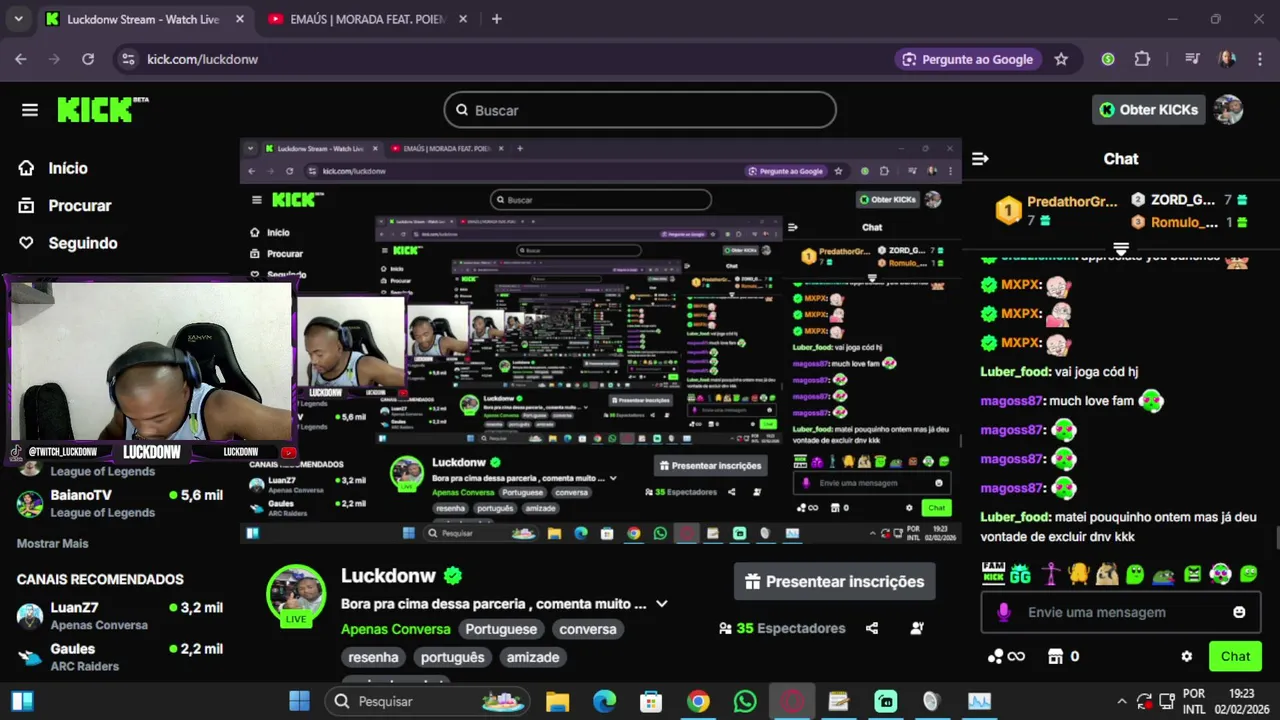Switch to Luckdonw Stream tab

pyautogui.click(x=146, y=19)
